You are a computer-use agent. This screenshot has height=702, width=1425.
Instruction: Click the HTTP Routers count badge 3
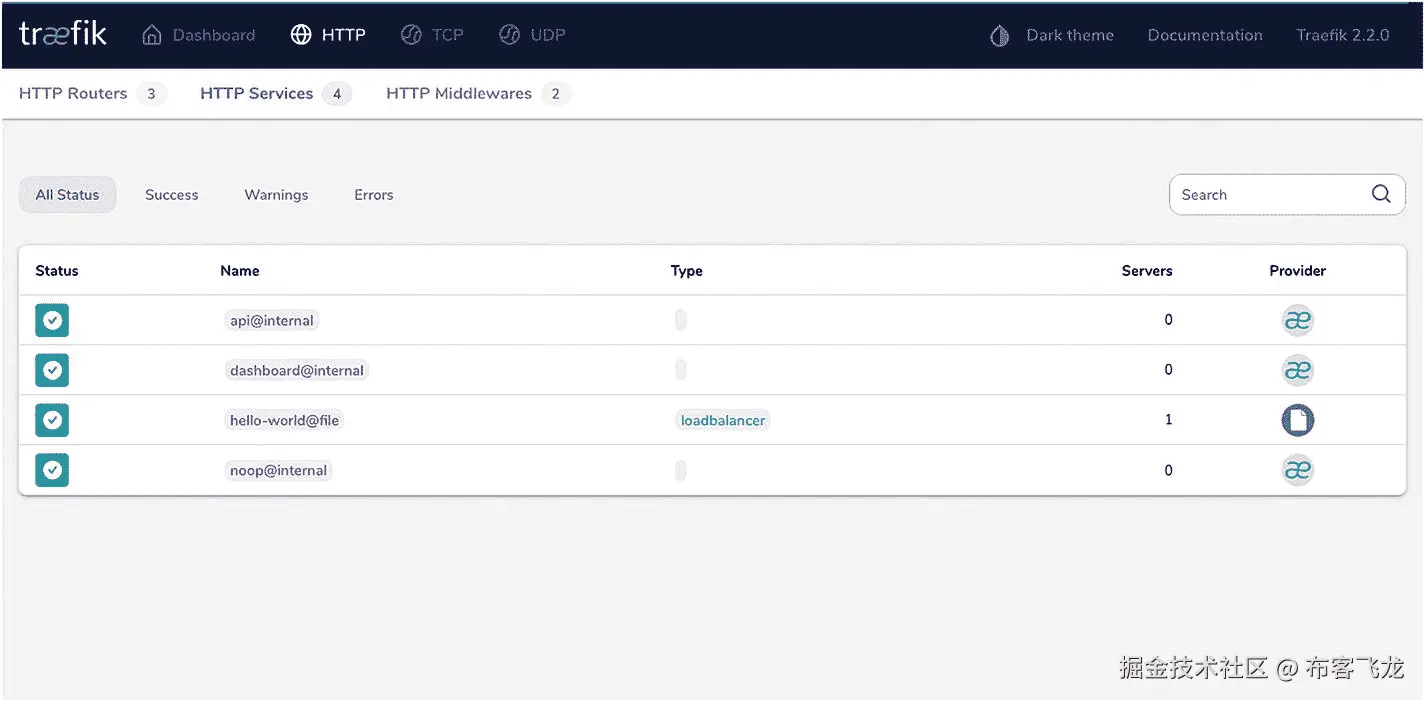tap(151, 94)
